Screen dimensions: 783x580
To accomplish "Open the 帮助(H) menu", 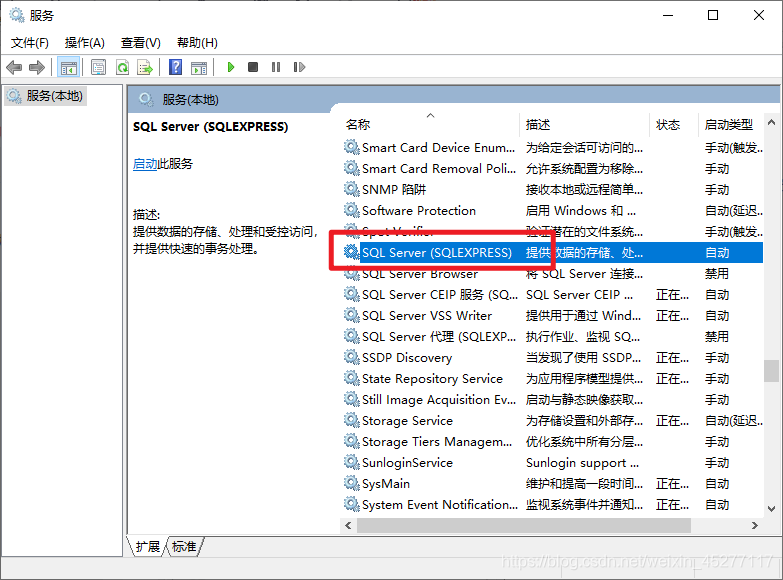I will pos(198,43).
